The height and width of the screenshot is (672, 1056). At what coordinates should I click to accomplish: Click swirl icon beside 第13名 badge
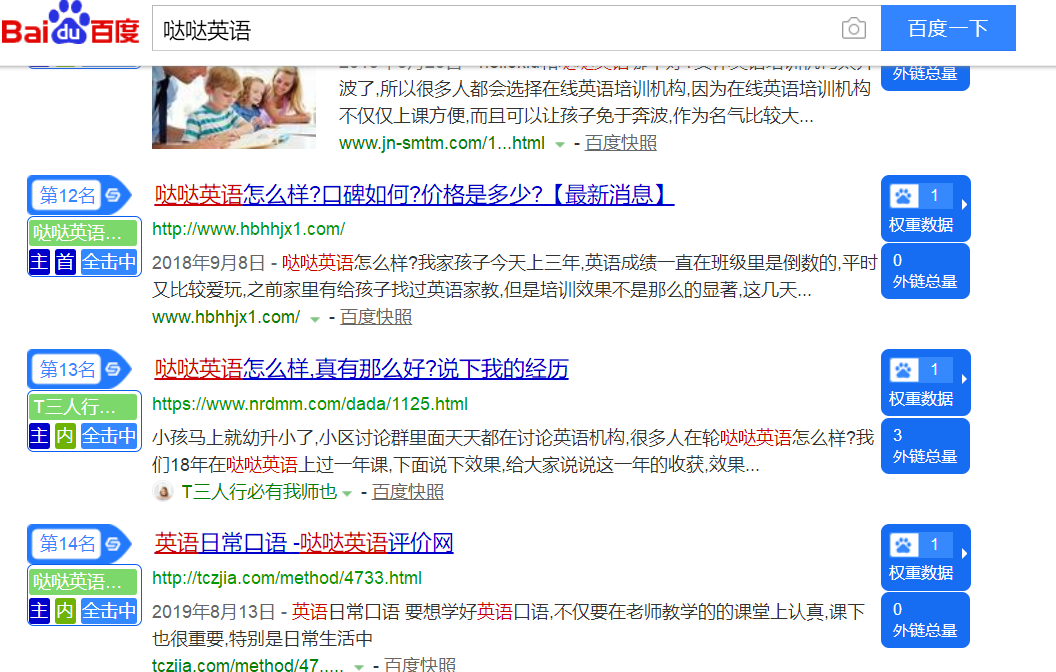(113, 369)
